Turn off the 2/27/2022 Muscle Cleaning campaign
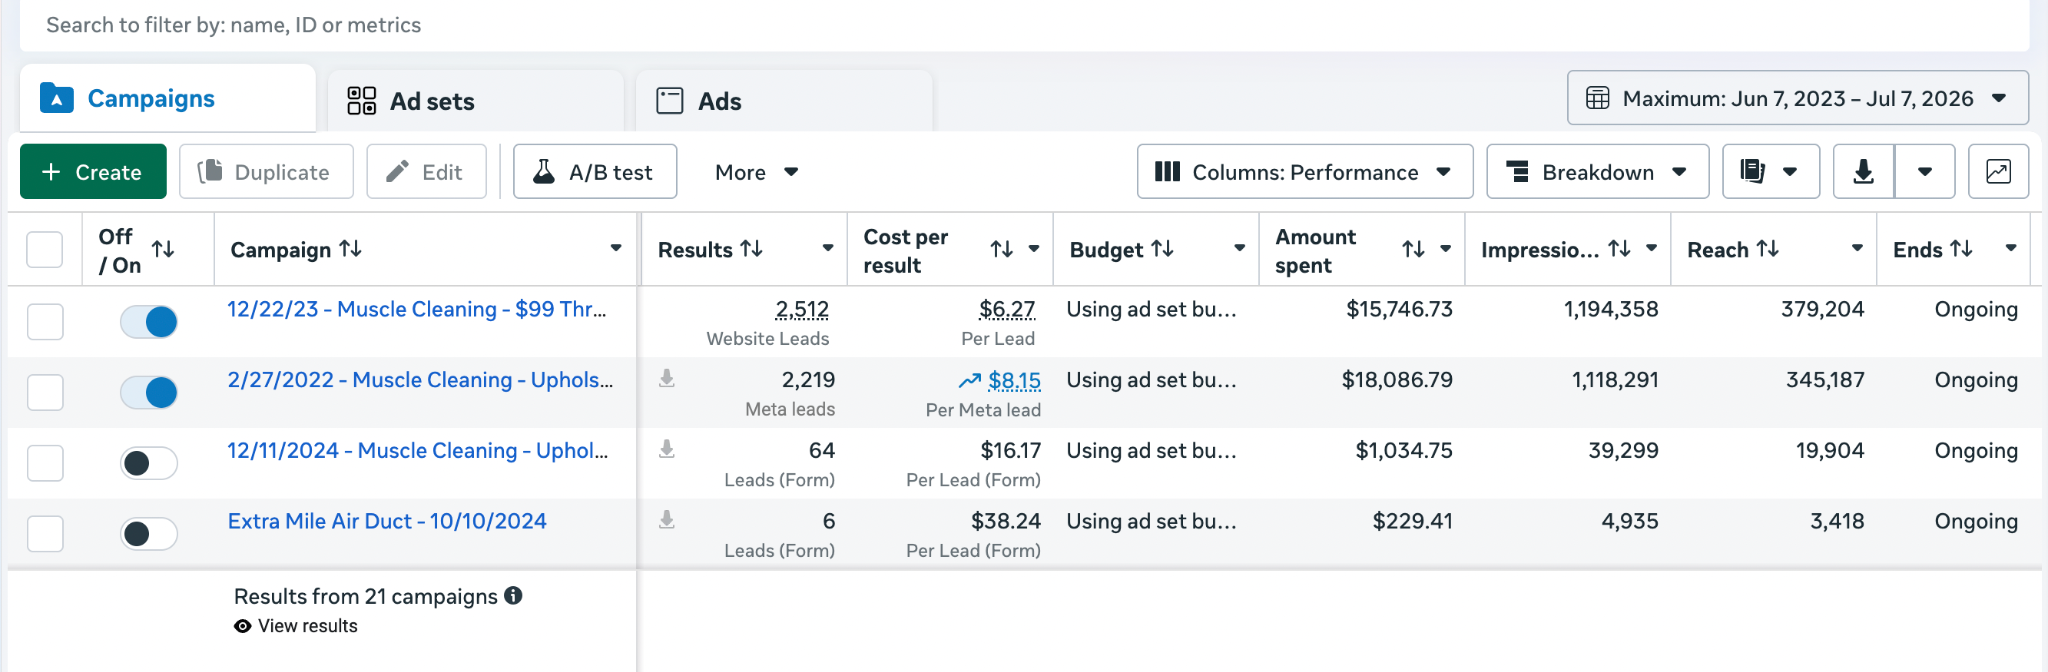 pos(149,392)
